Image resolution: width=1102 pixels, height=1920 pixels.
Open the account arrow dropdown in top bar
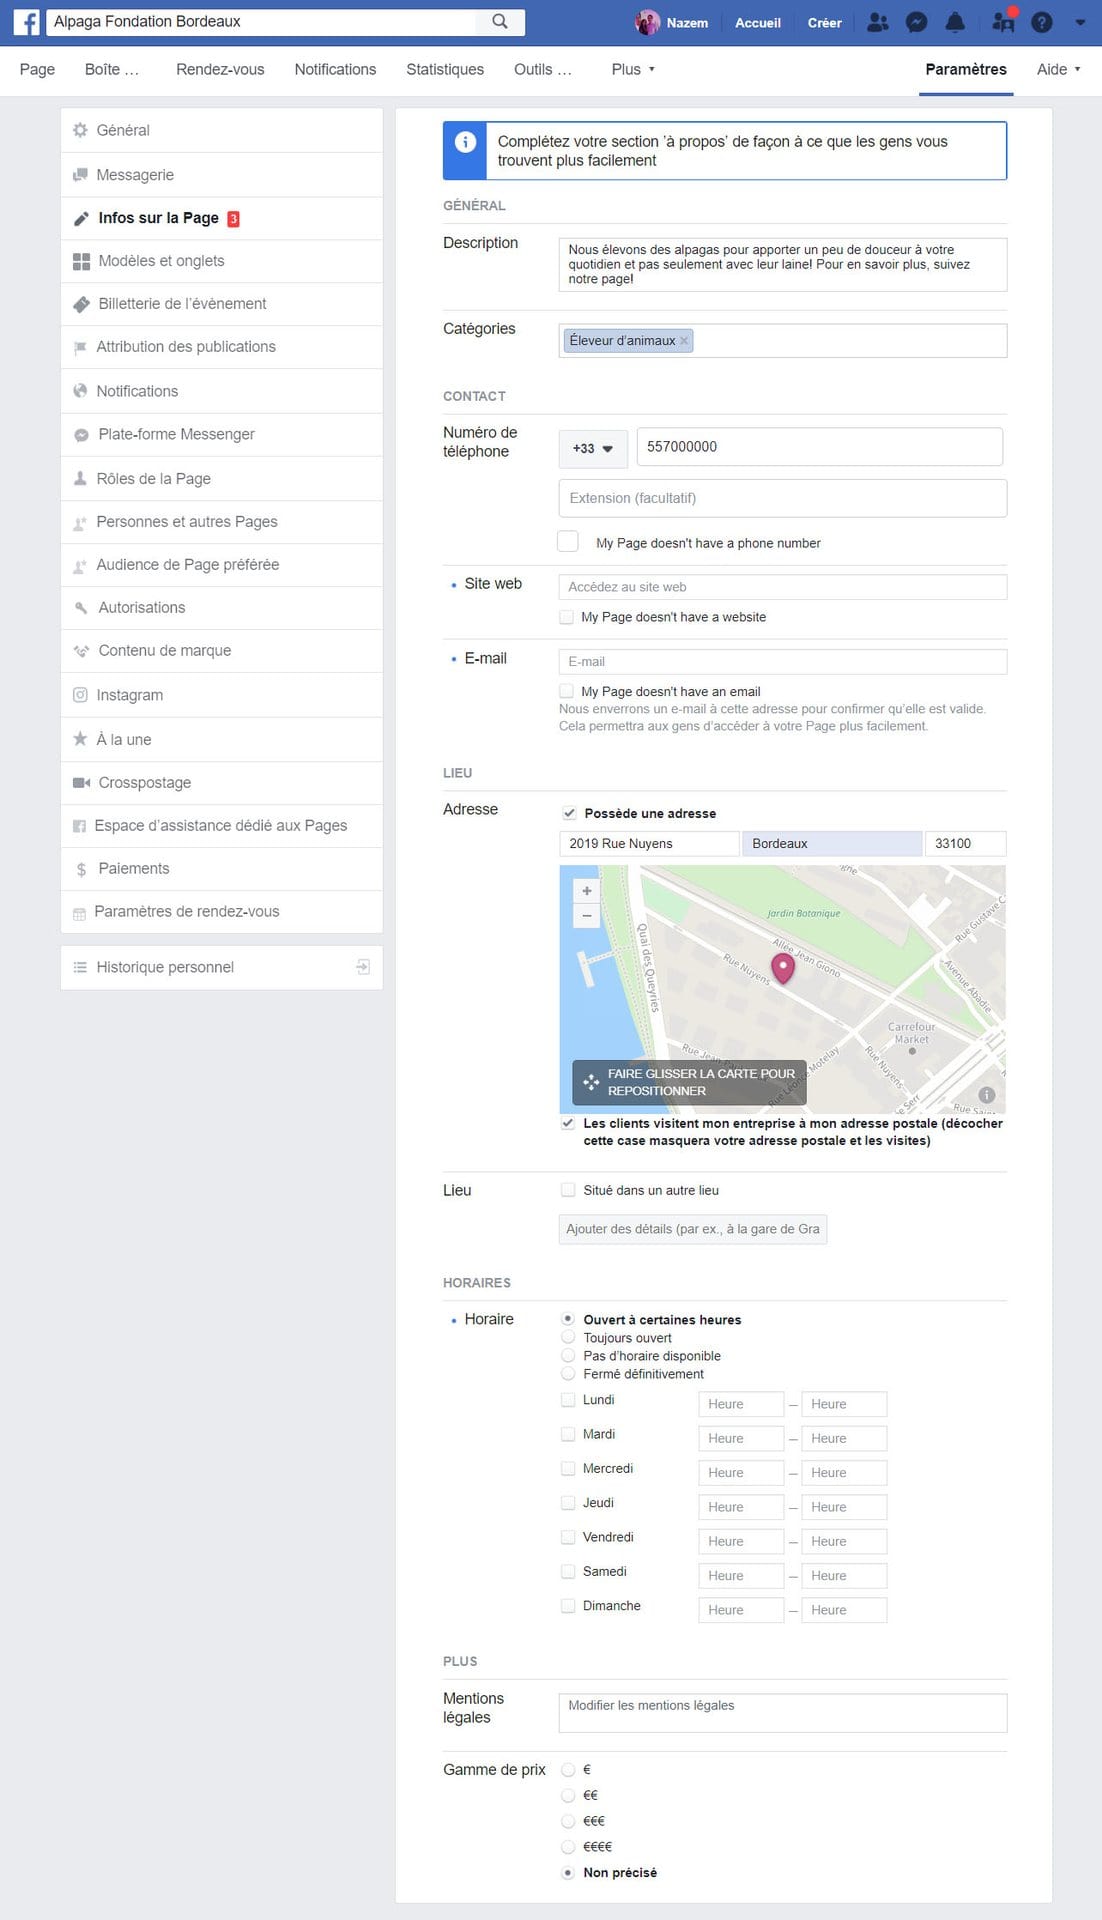(1080, 22)
